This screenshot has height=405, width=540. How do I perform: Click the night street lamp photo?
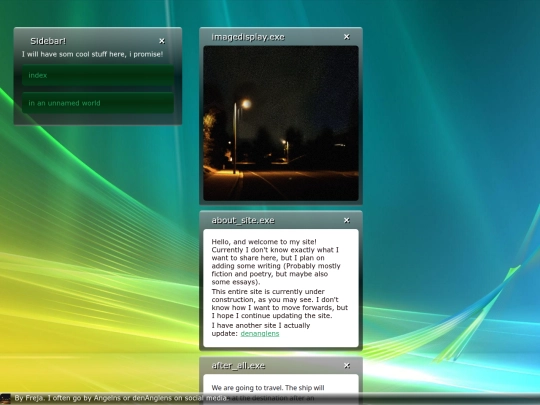tap(281, 123)
